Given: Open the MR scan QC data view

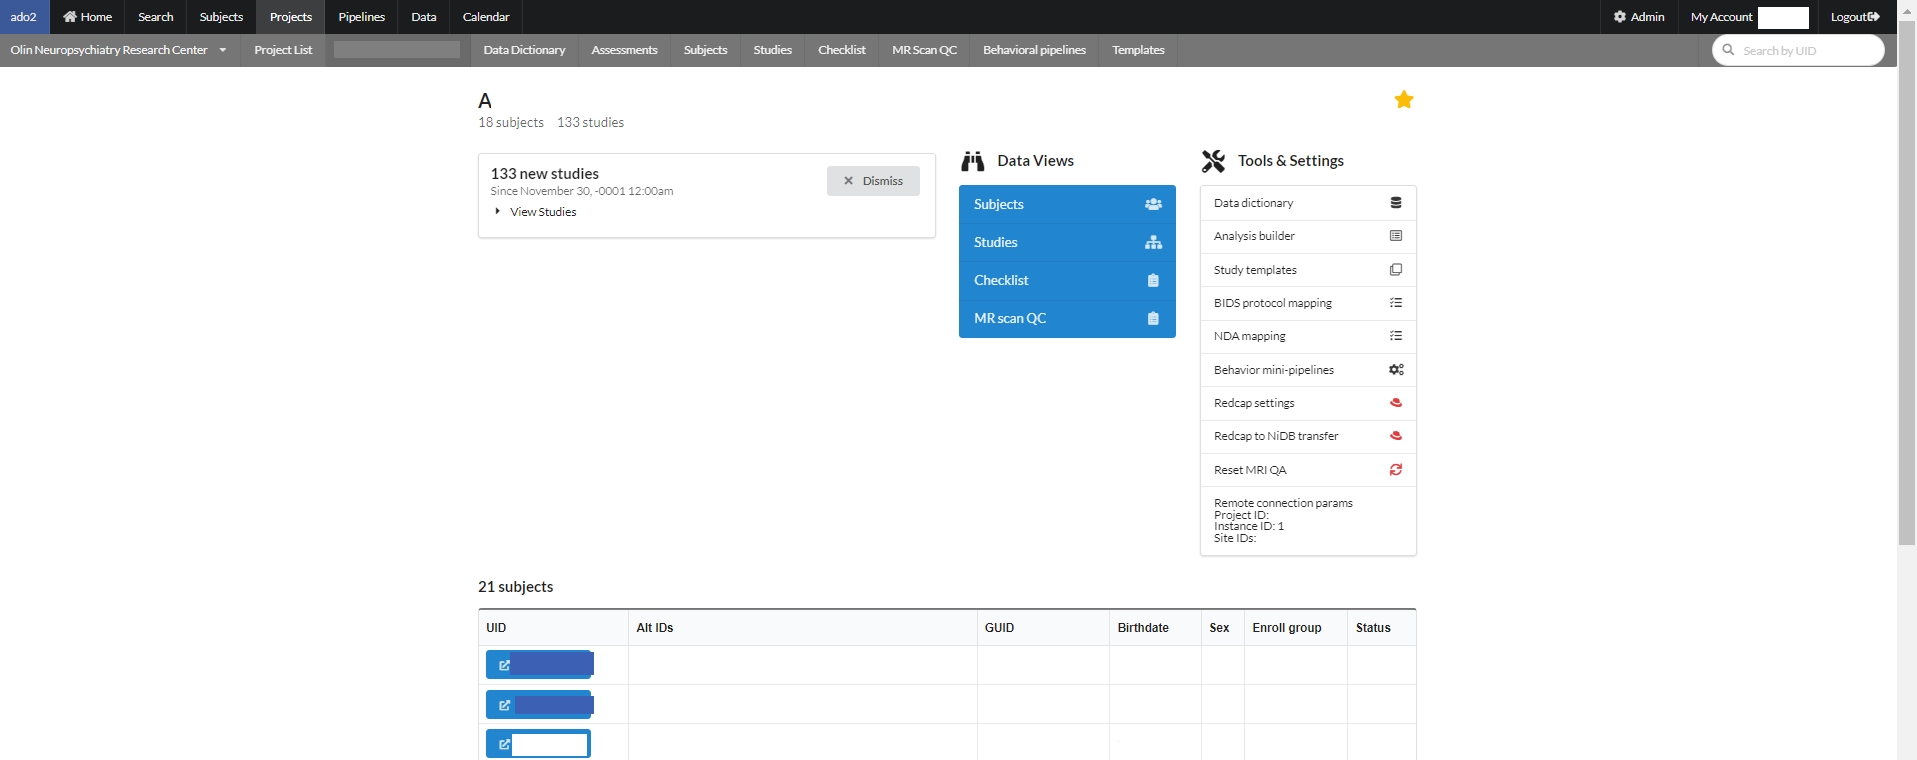Looking at the screenshot, I should [1066, 318].
